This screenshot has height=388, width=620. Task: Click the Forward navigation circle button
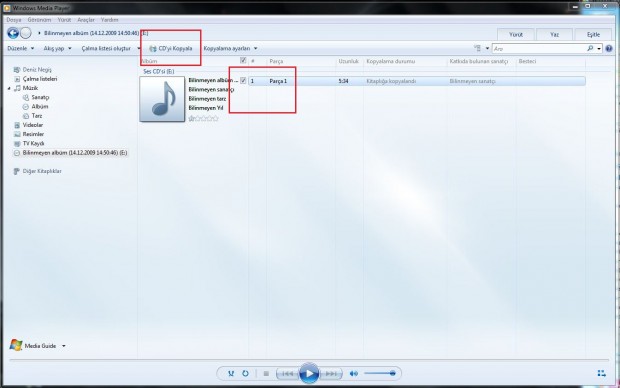point(26,33)
